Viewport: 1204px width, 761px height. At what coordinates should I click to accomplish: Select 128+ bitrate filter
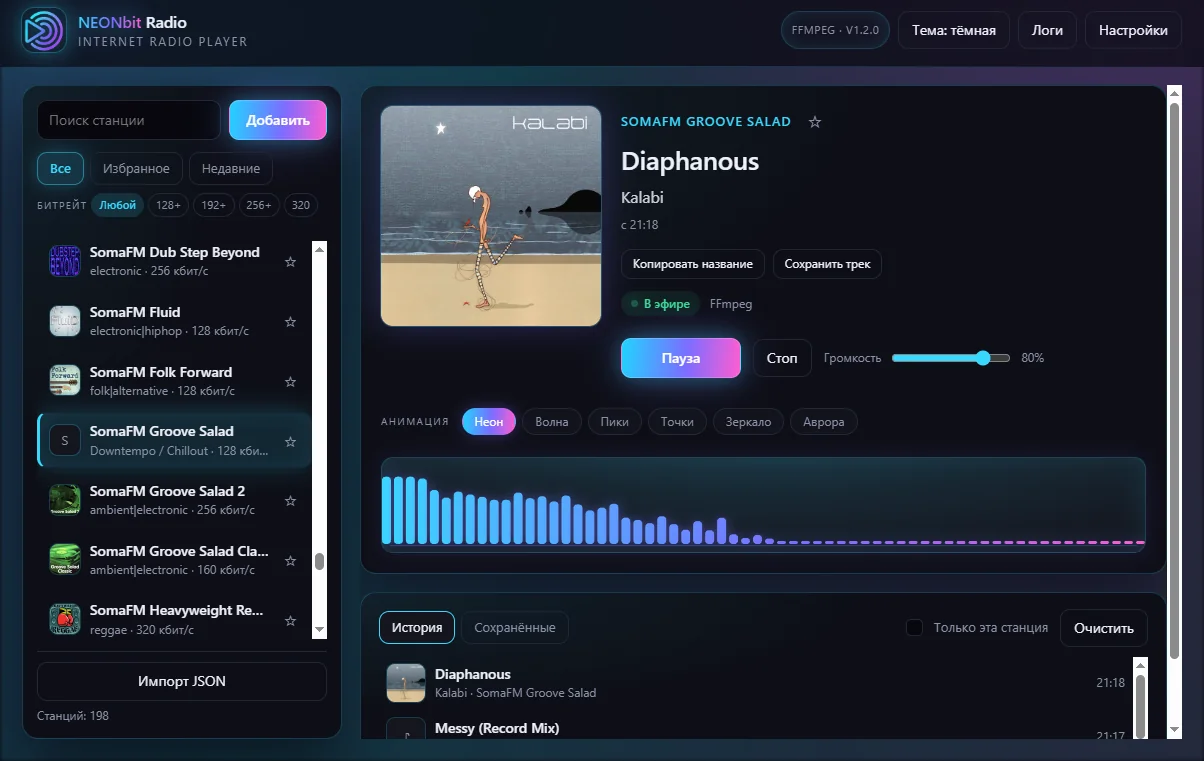(169, 205)
